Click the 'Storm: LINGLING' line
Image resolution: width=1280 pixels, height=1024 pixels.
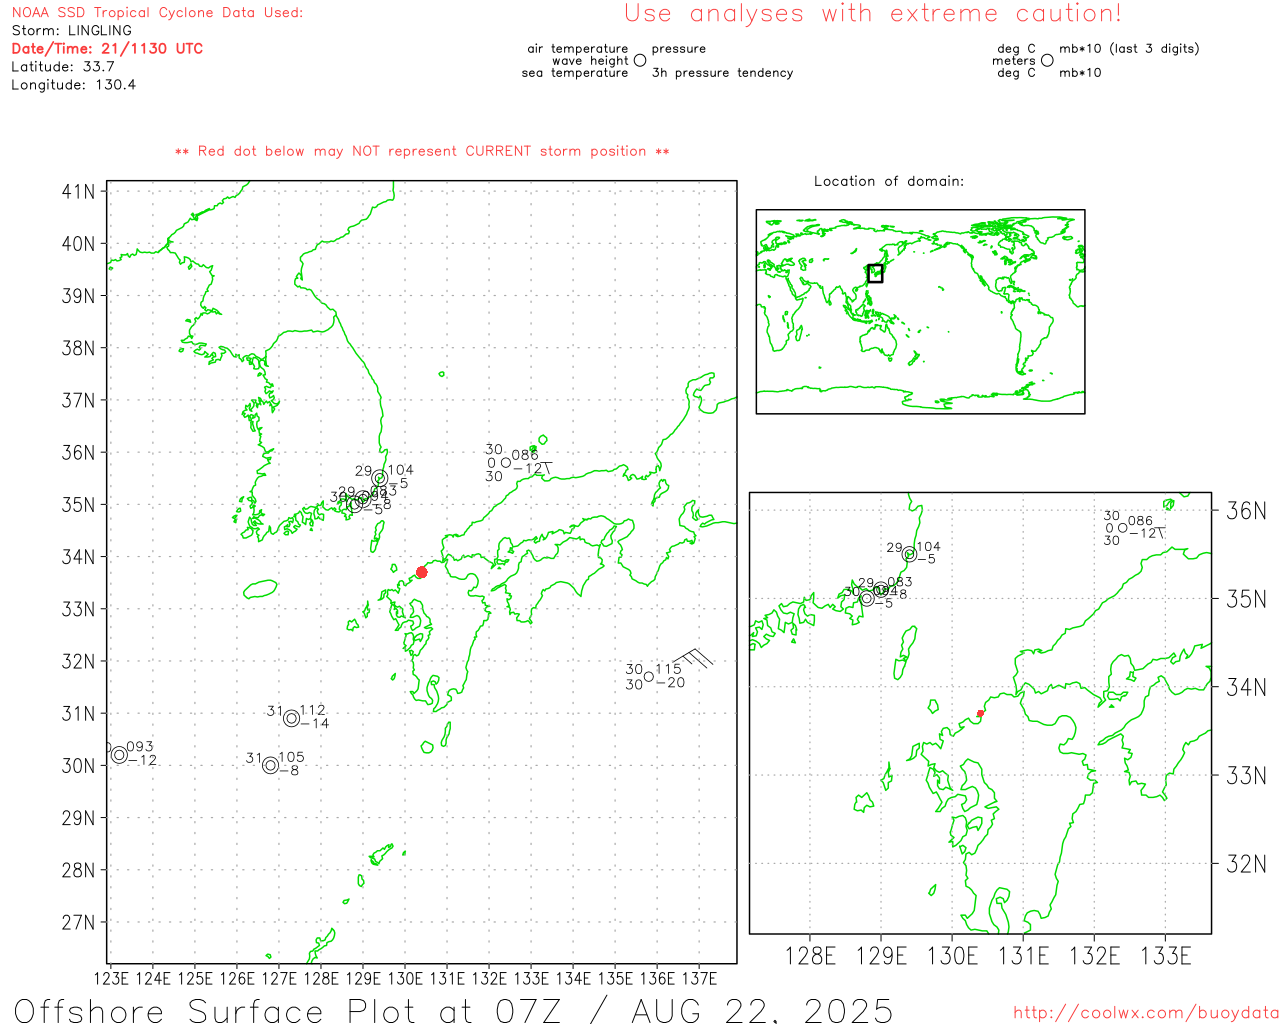(71, 31)
